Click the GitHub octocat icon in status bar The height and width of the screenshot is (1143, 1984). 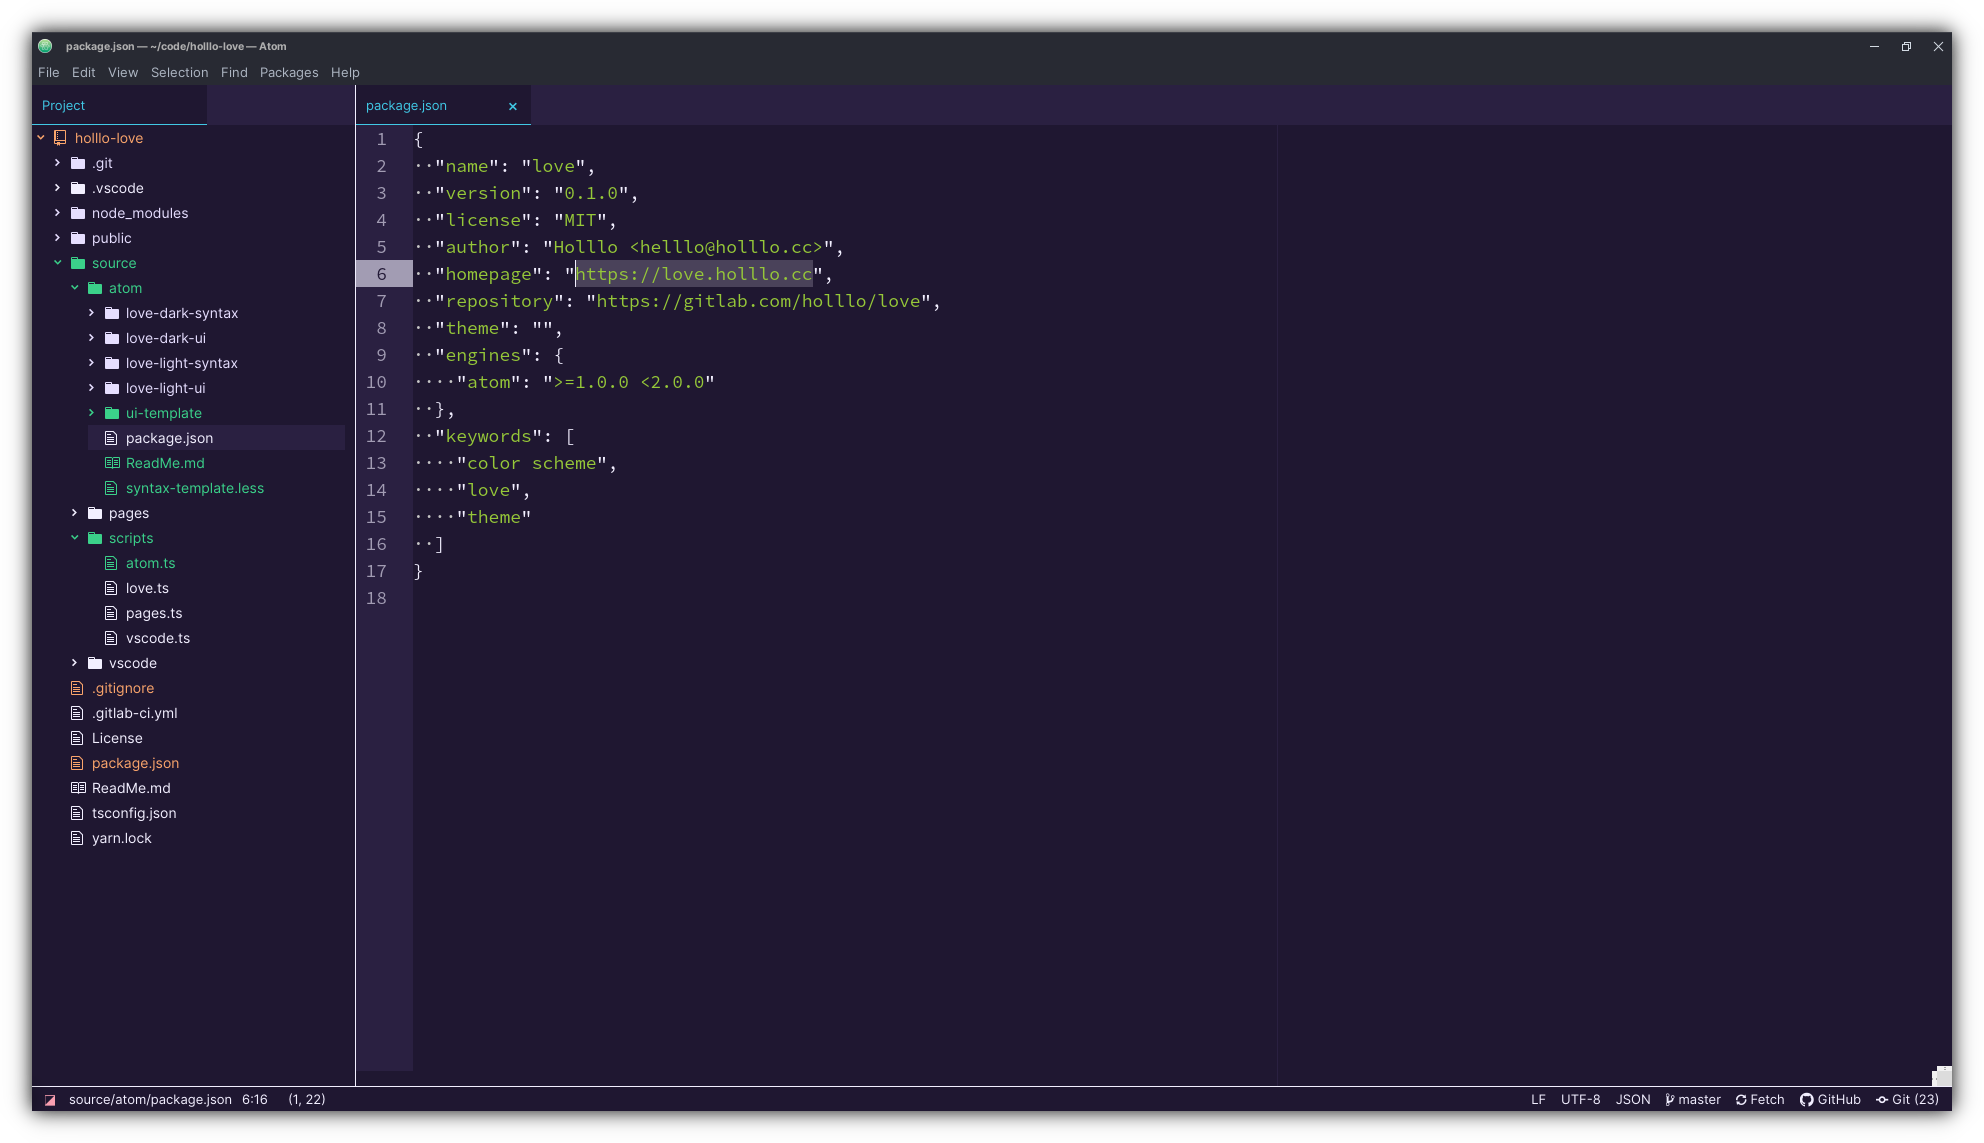[x=1806, y=1100]
